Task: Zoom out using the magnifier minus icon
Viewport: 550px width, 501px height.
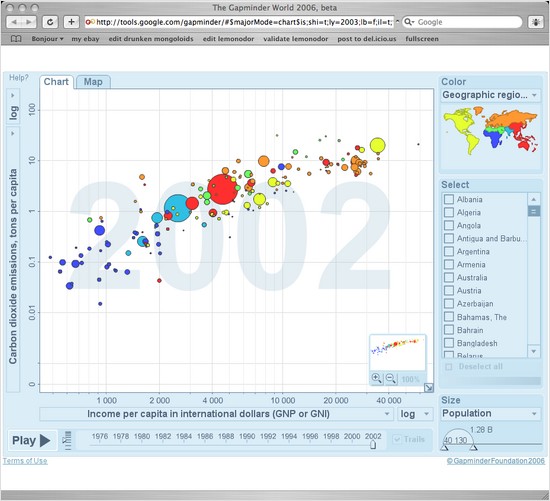Action: pyautogui.click(x=390, y=378)
